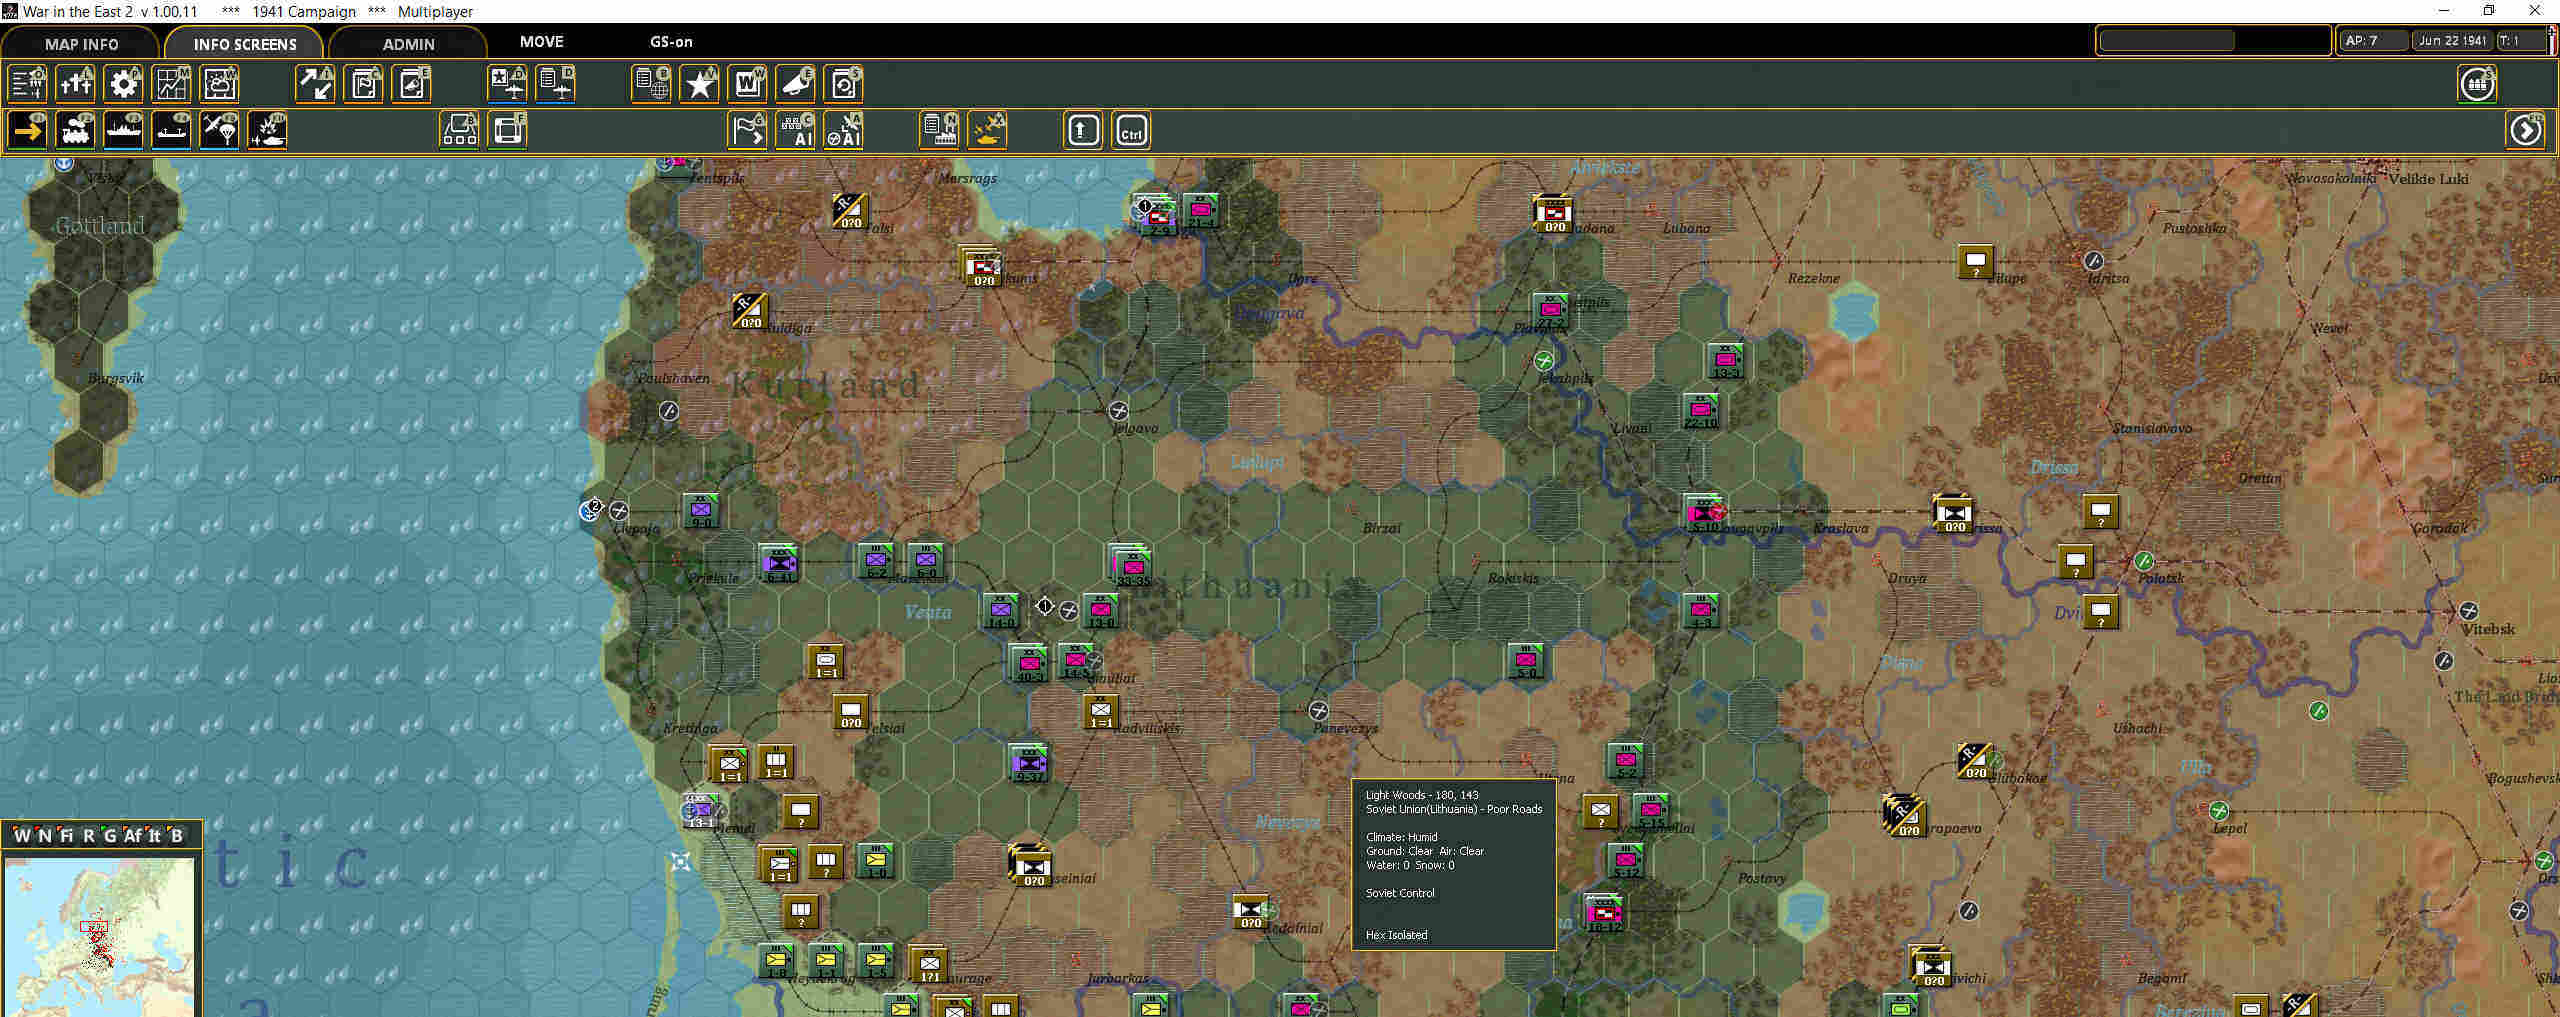Viewport: 2560px width, 1017px height.
Task: Open the reinforcements and withdrawals arrows icon
Action: tap(316, 84)
